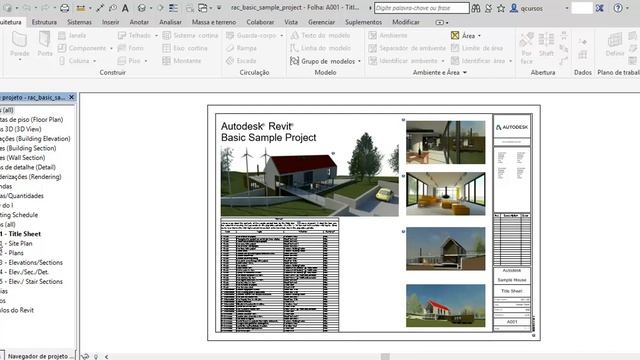Select the Measure tool icon in quick access toolbar
Screen dimensions: 640x360
(x=81, y=8)
